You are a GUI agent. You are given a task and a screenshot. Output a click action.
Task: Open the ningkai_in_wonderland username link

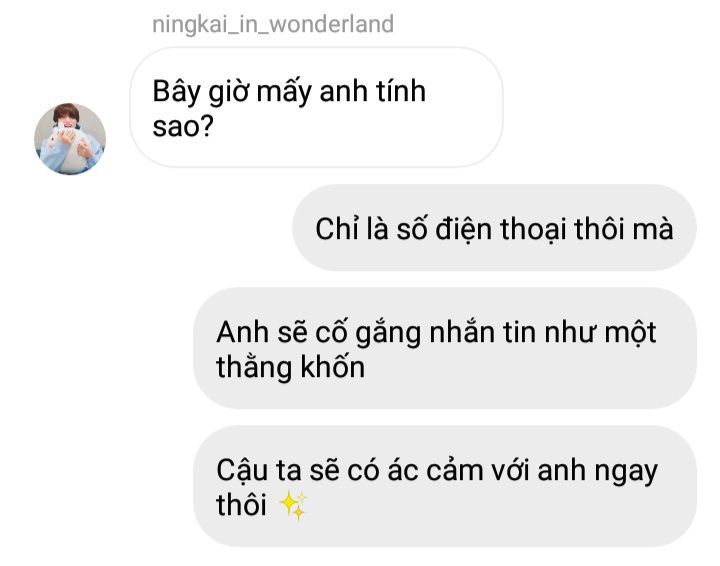pyautogui.click(x=273, y=24)
